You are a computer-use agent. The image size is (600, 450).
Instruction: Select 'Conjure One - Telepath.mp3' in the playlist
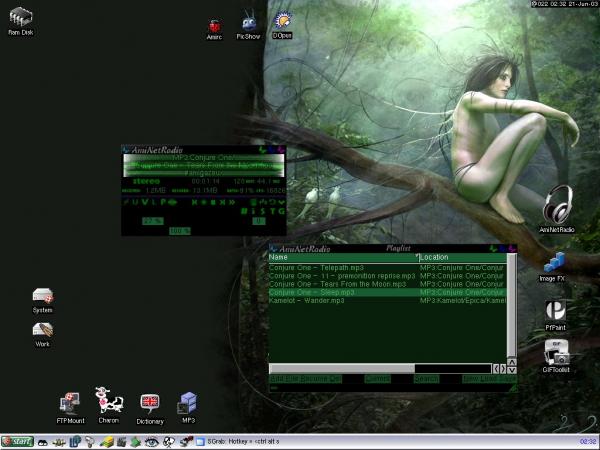[387, 268]
